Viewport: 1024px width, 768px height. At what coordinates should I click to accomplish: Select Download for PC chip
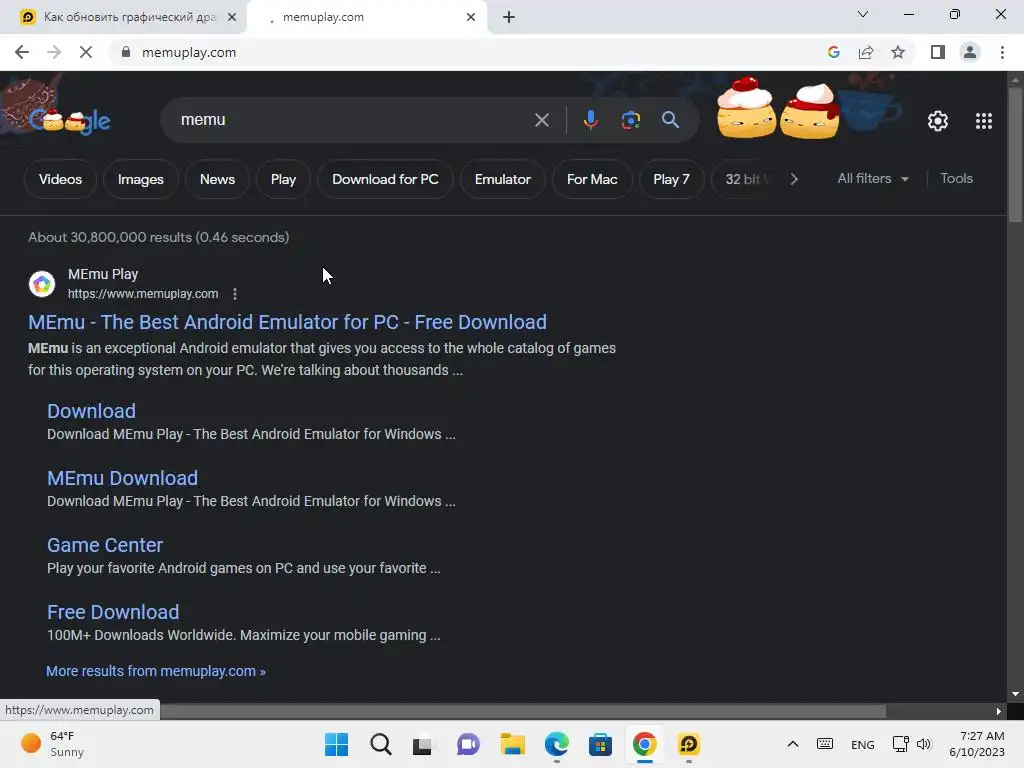point(385,179)
